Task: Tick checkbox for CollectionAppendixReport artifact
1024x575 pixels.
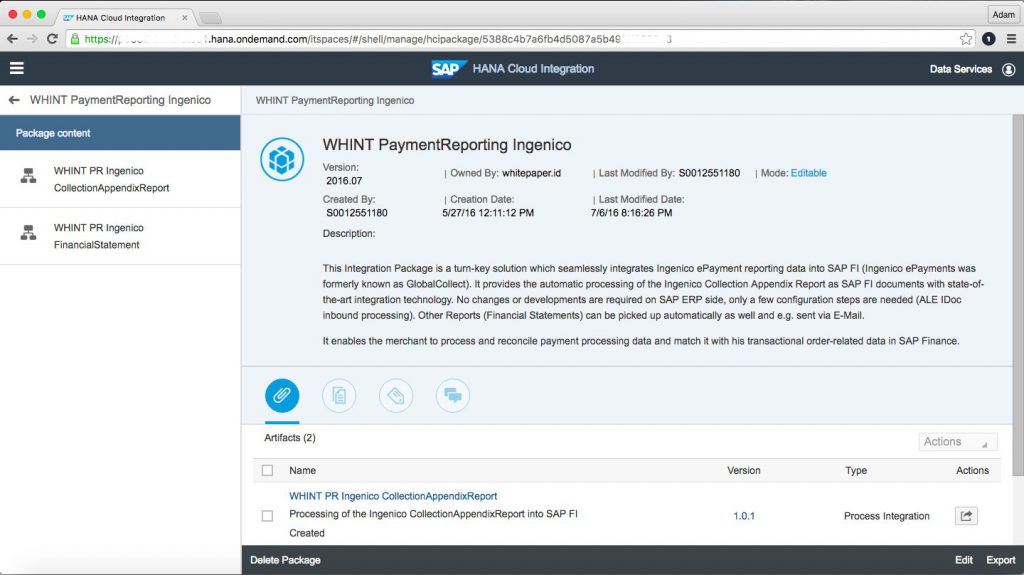Action: [x=267, y=516]
